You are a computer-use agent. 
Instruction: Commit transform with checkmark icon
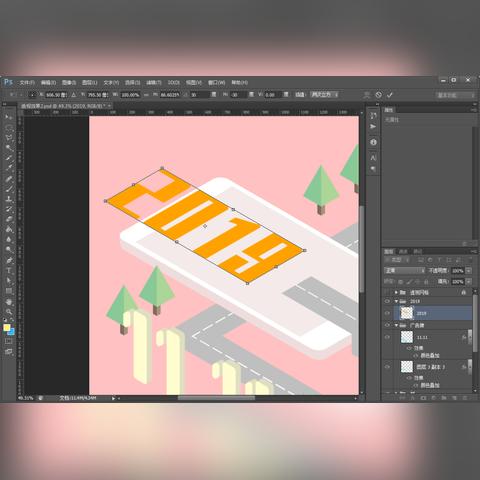pyautogui.click(x=390, y=95)
